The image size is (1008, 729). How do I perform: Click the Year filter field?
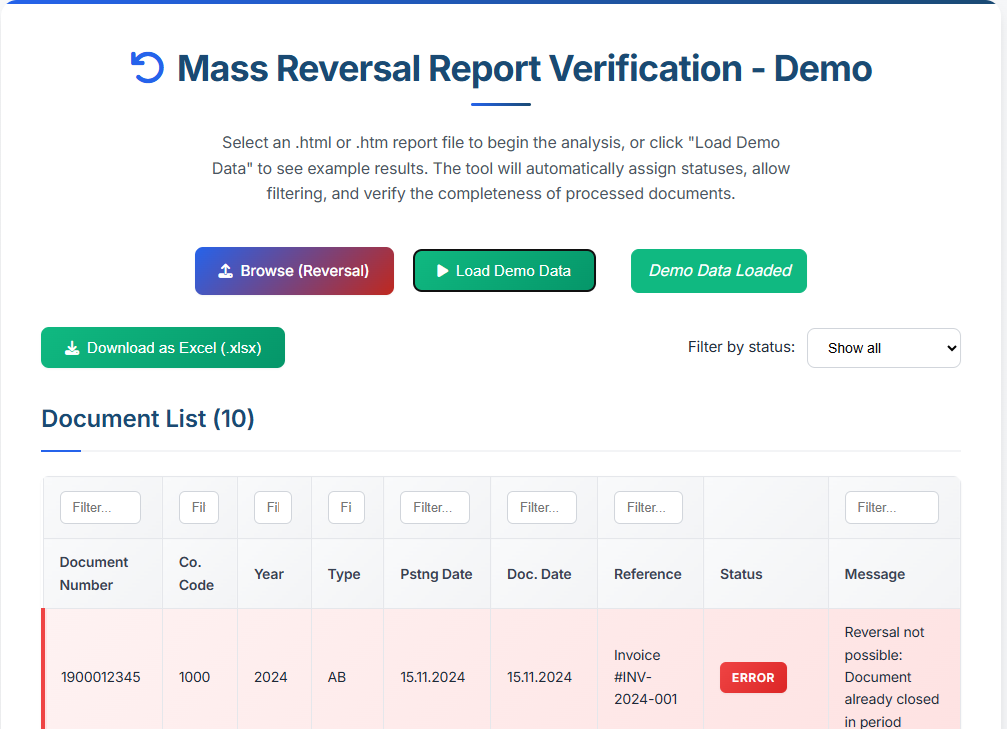point(272,507)
